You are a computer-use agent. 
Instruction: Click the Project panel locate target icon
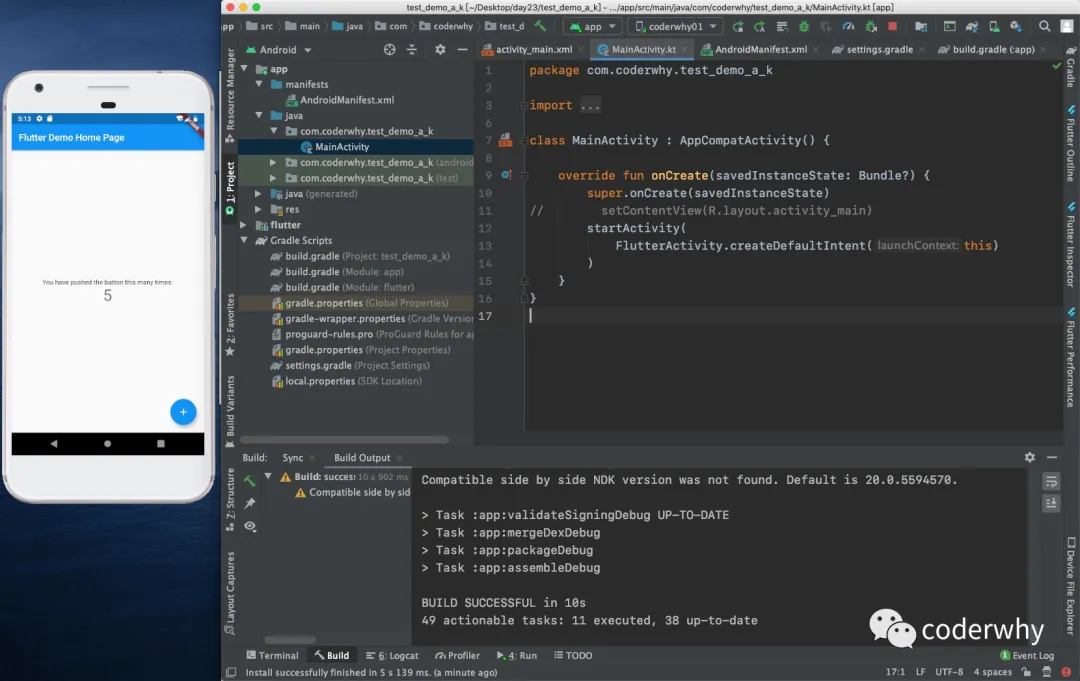(390, 50)
